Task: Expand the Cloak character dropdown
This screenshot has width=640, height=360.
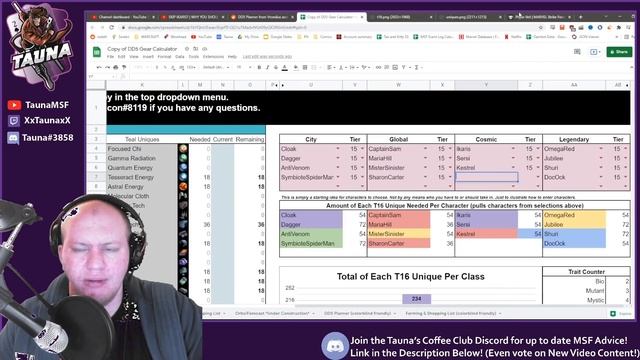Action: pos(338,149)
